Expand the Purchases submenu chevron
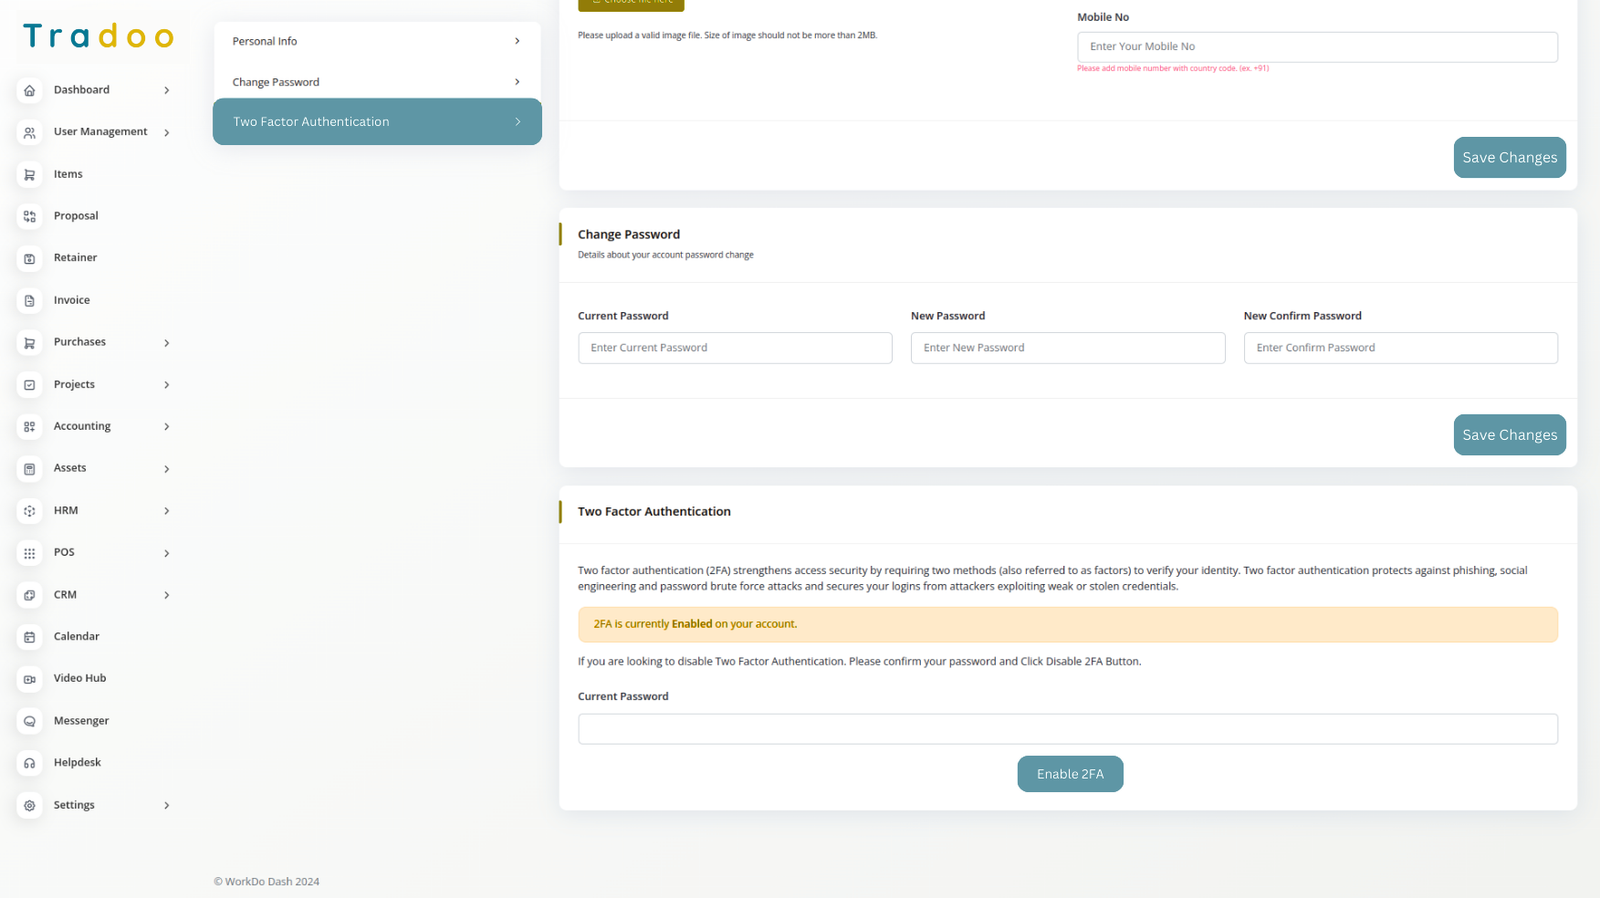This screenshot has width=1600, height=898. pyautogui.click(x=167, y=343)
